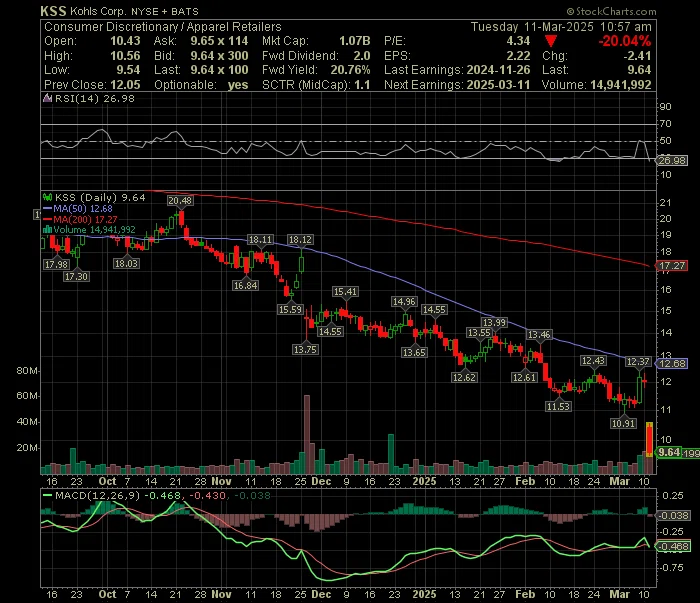Click the 13.65 price label

pos(414,353)
